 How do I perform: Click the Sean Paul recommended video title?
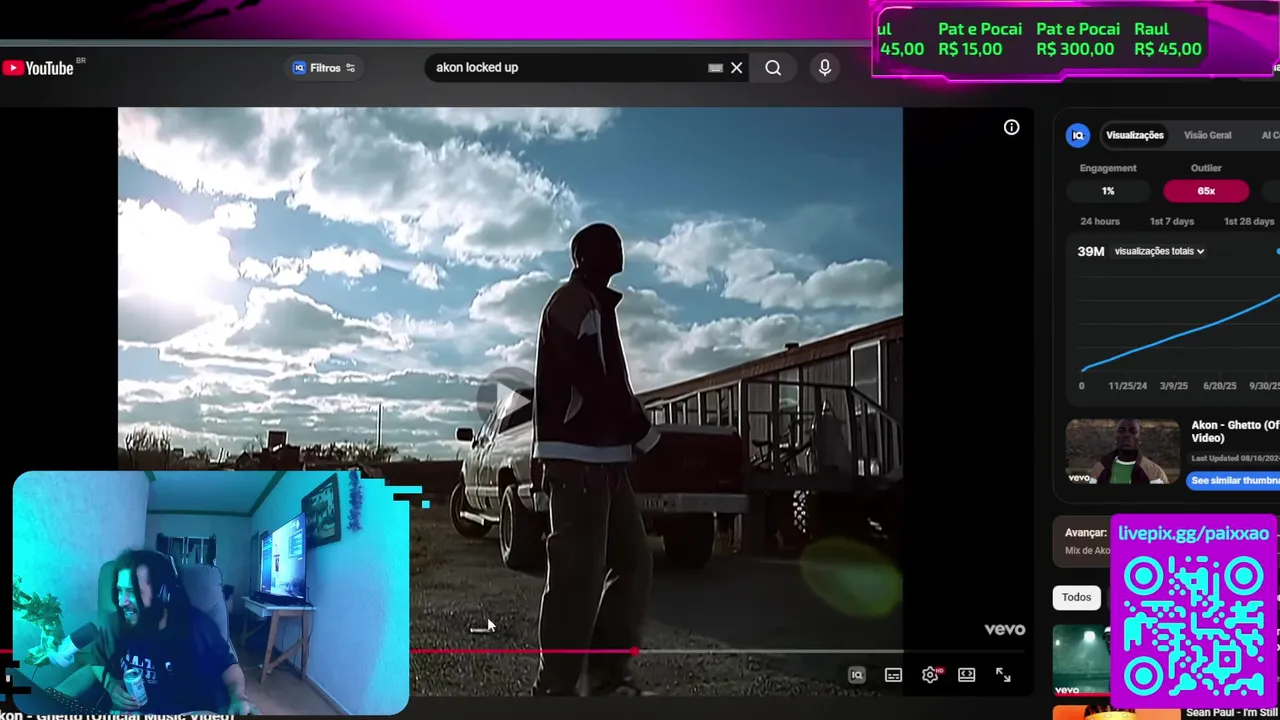click(1232, 712)
